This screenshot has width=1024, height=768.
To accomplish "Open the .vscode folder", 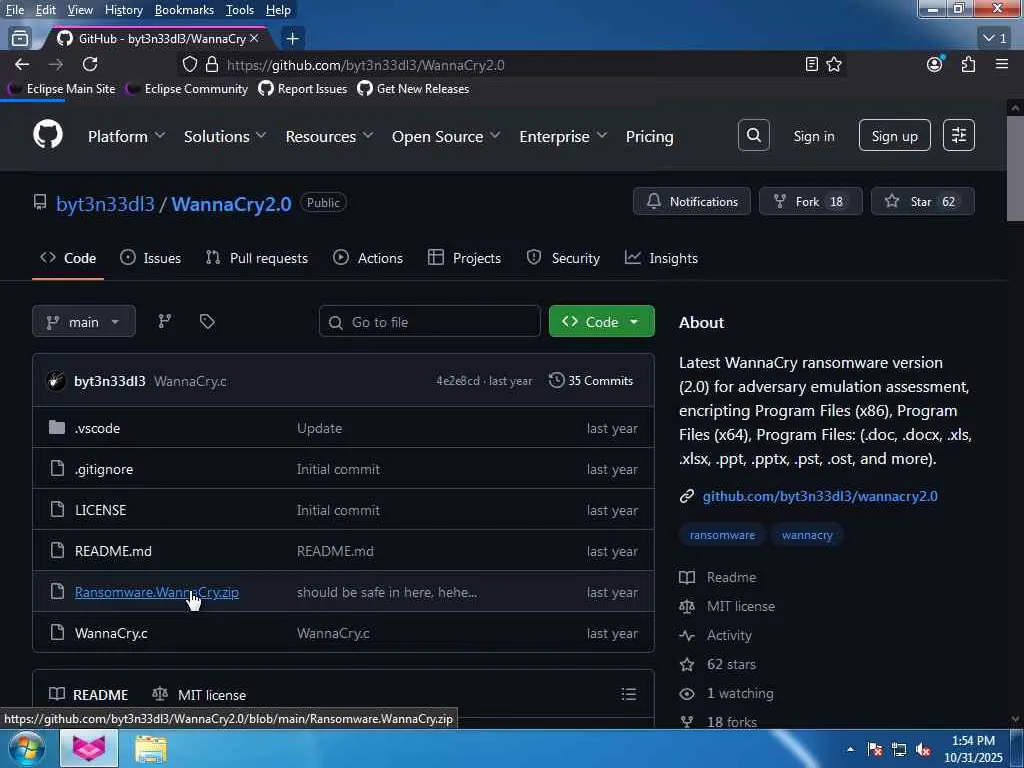I will coord(97,428).
